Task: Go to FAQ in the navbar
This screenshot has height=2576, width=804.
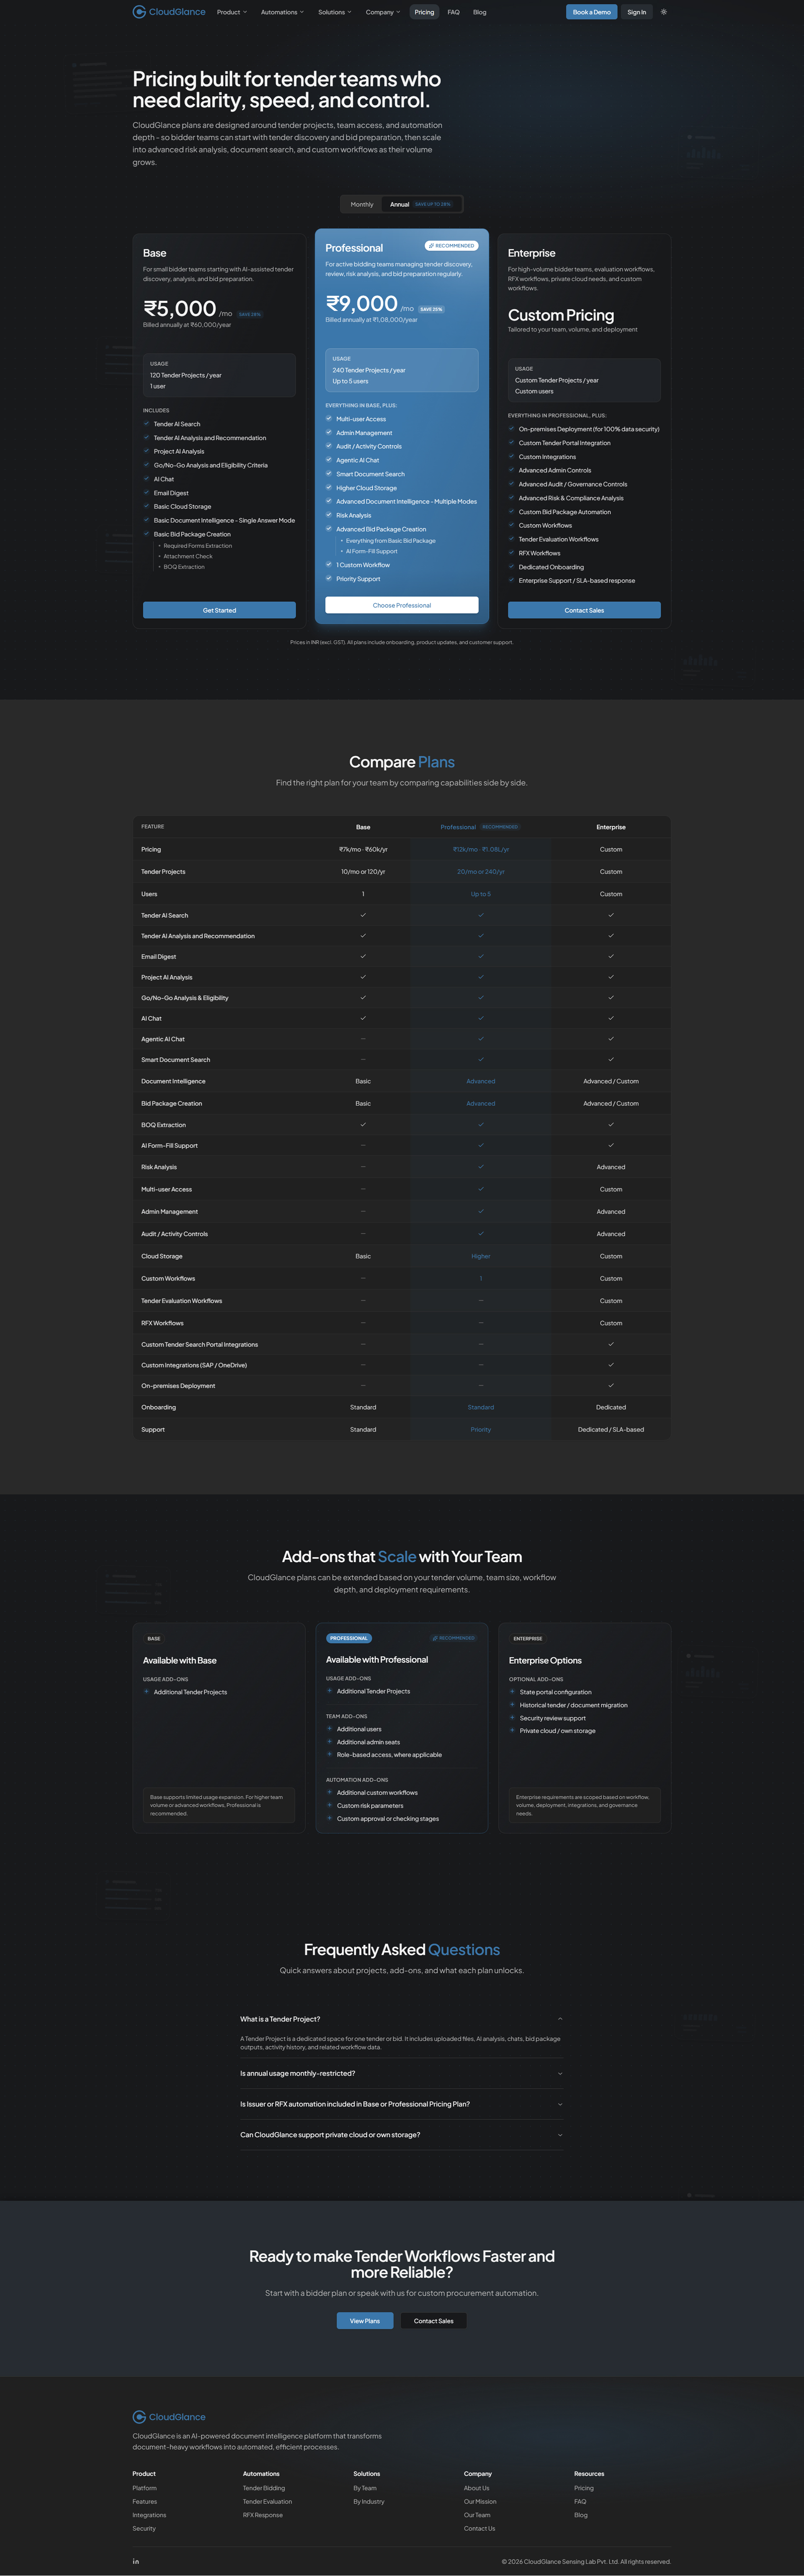Action: (454, 12)
